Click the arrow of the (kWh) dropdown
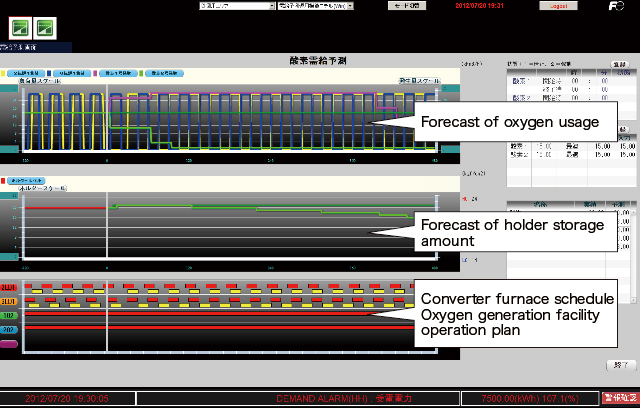Screen dimensions: 640x408 pyautogui.click(x=351, y=6)
